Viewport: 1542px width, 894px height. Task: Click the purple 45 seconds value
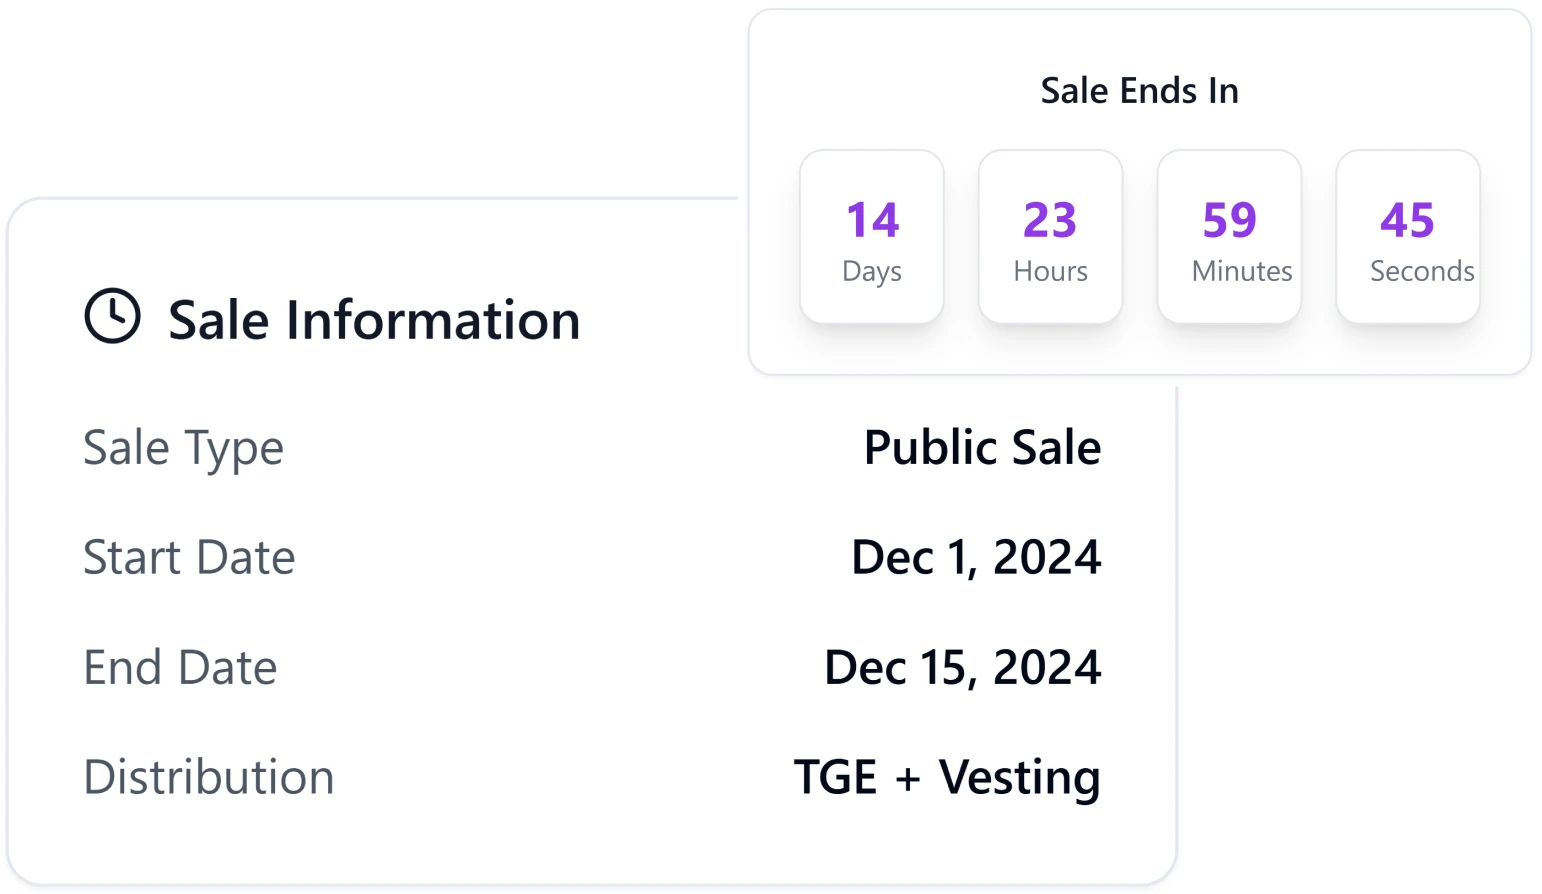[x=1409, y=220]
